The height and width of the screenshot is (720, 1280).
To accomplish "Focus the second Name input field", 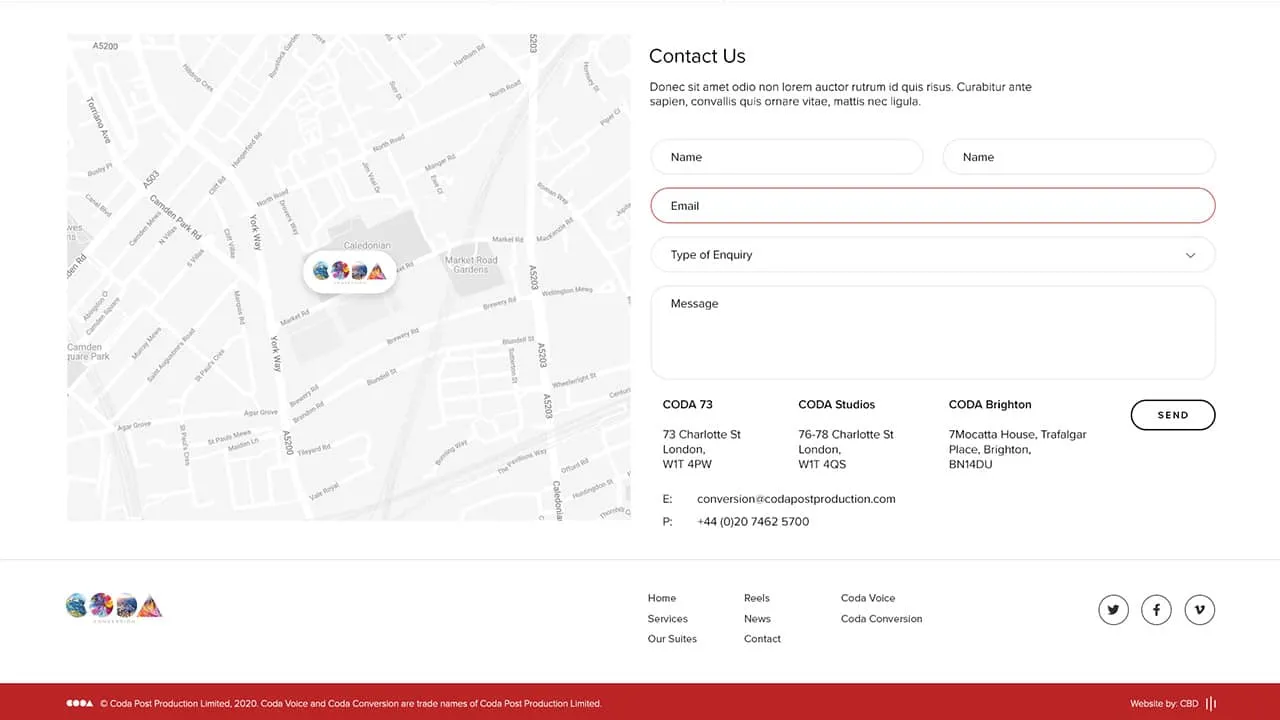I will click(1078, 157).
